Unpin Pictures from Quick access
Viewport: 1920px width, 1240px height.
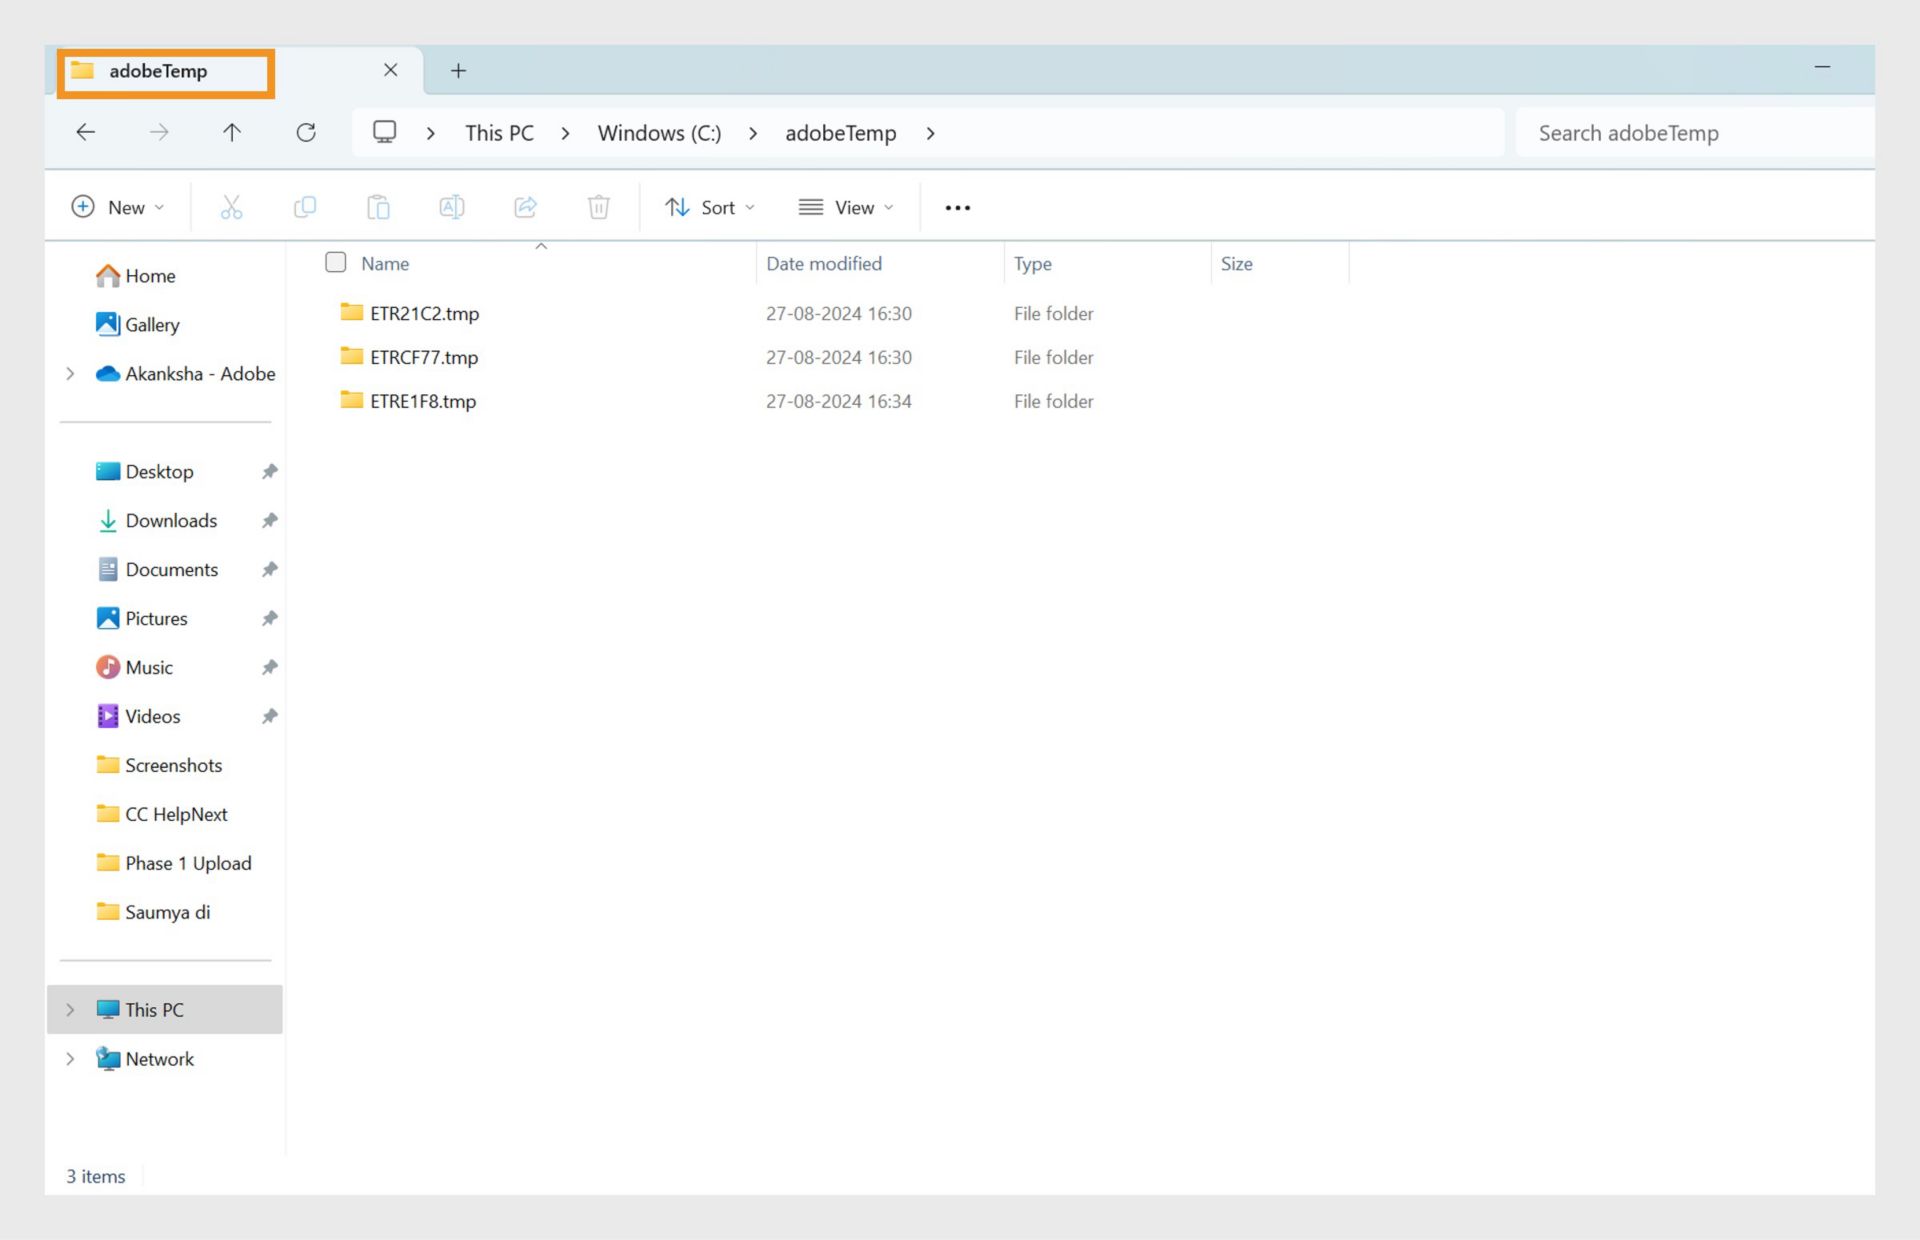269,618
